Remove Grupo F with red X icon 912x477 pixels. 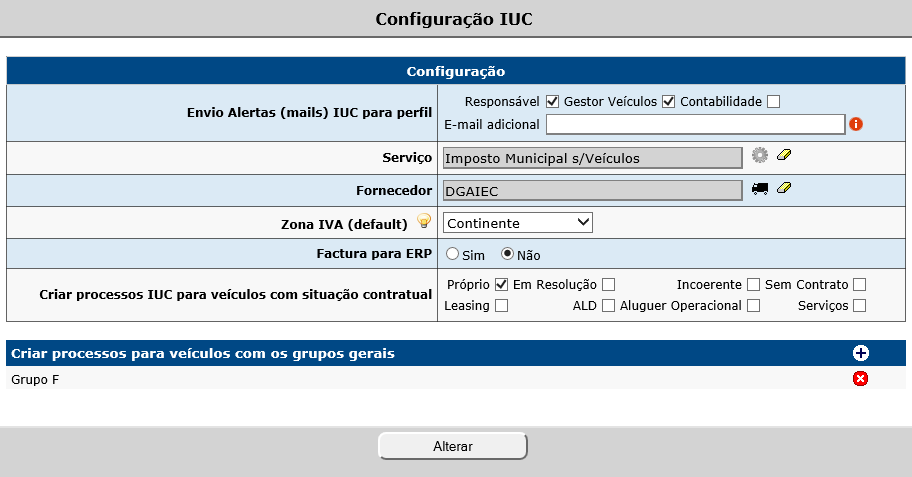pos(860,379)
